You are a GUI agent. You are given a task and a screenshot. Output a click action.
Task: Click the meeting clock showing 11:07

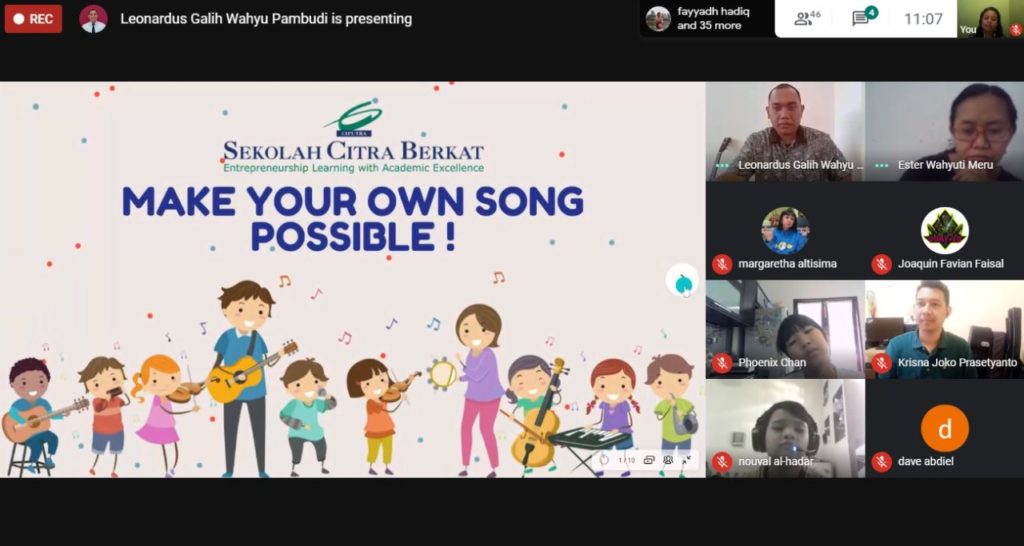click(x=923, y=19)
